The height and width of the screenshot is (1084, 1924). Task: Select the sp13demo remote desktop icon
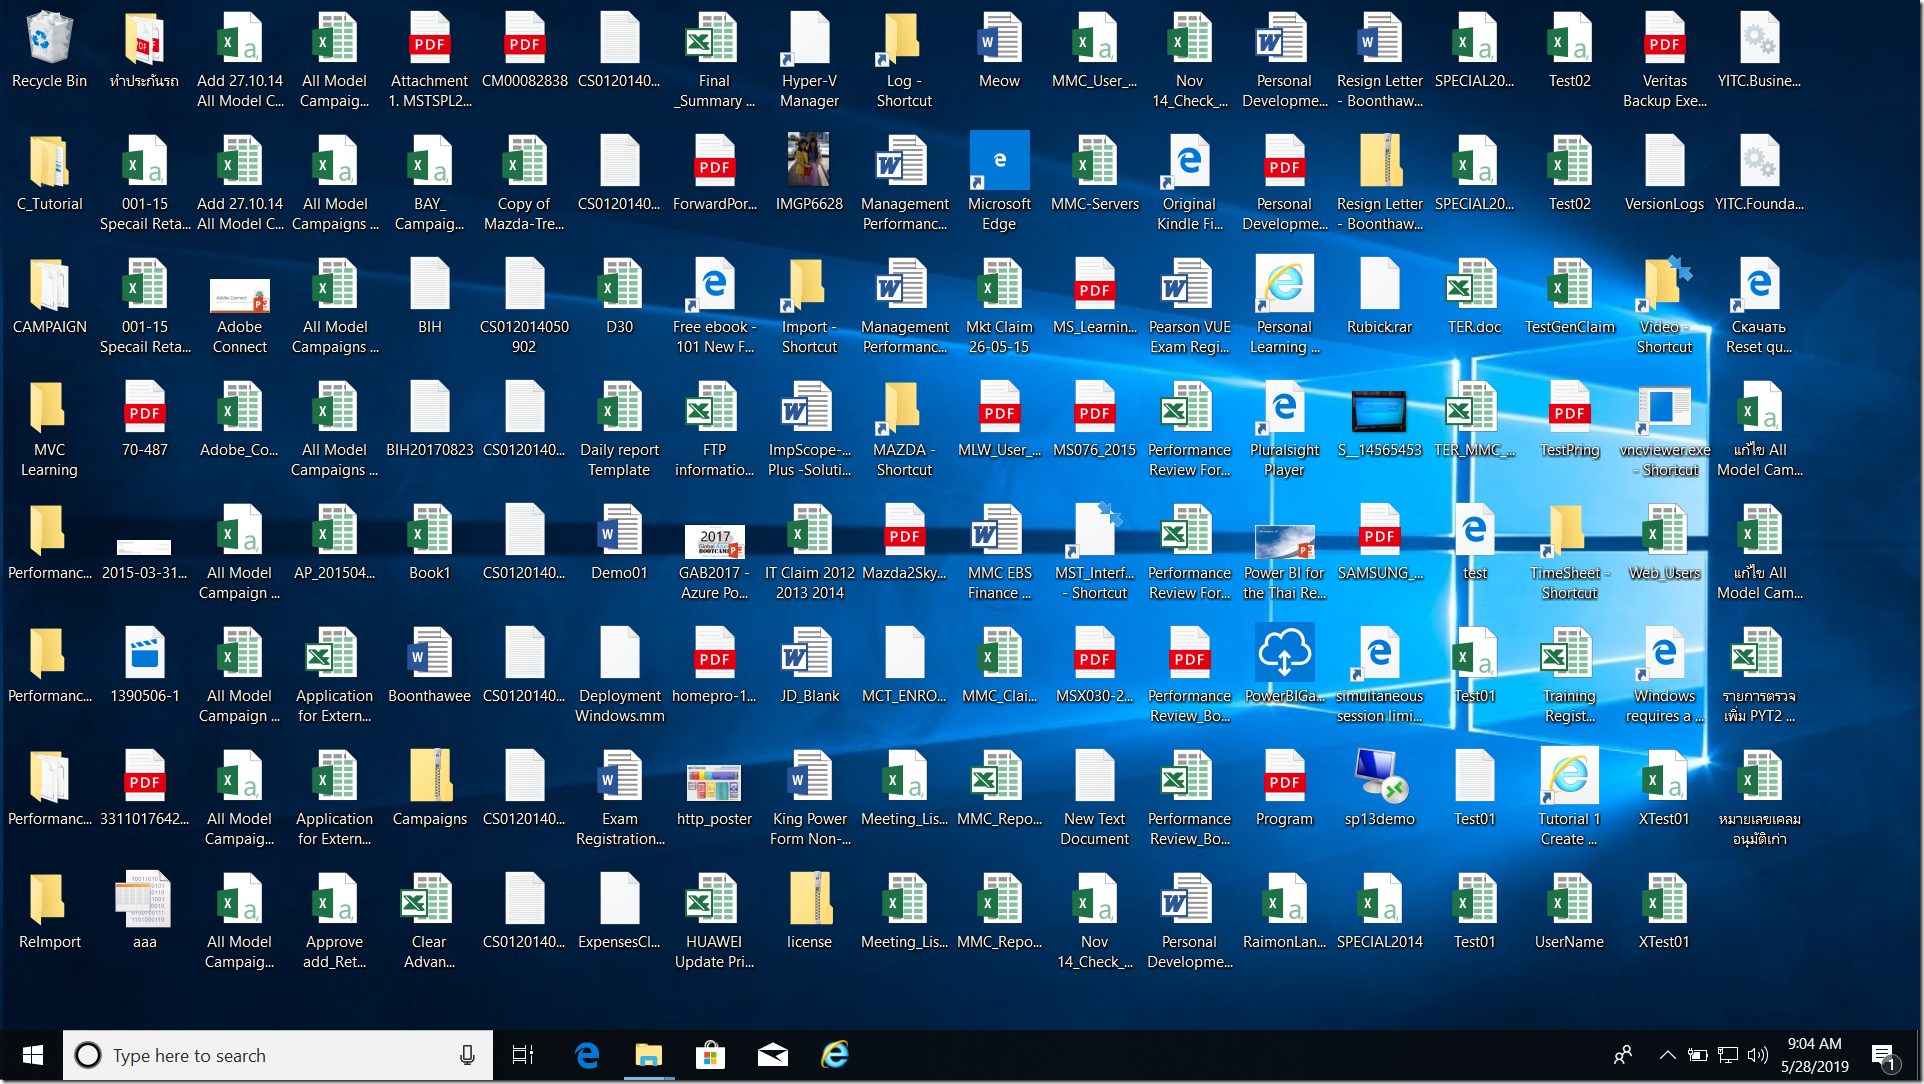pyautogui.click(x=1379, y=787)
